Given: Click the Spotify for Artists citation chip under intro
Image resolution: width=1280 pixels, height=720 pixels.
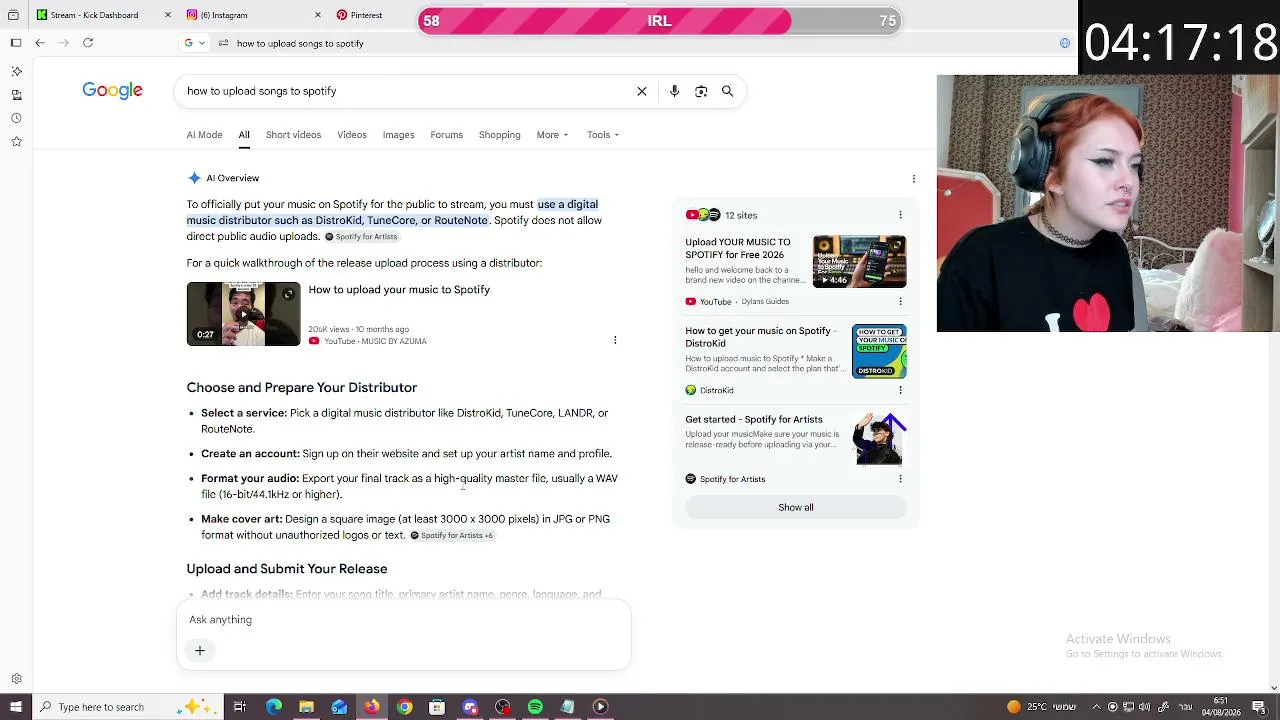Looking at the screenshot, I should [x=361, y=237].
